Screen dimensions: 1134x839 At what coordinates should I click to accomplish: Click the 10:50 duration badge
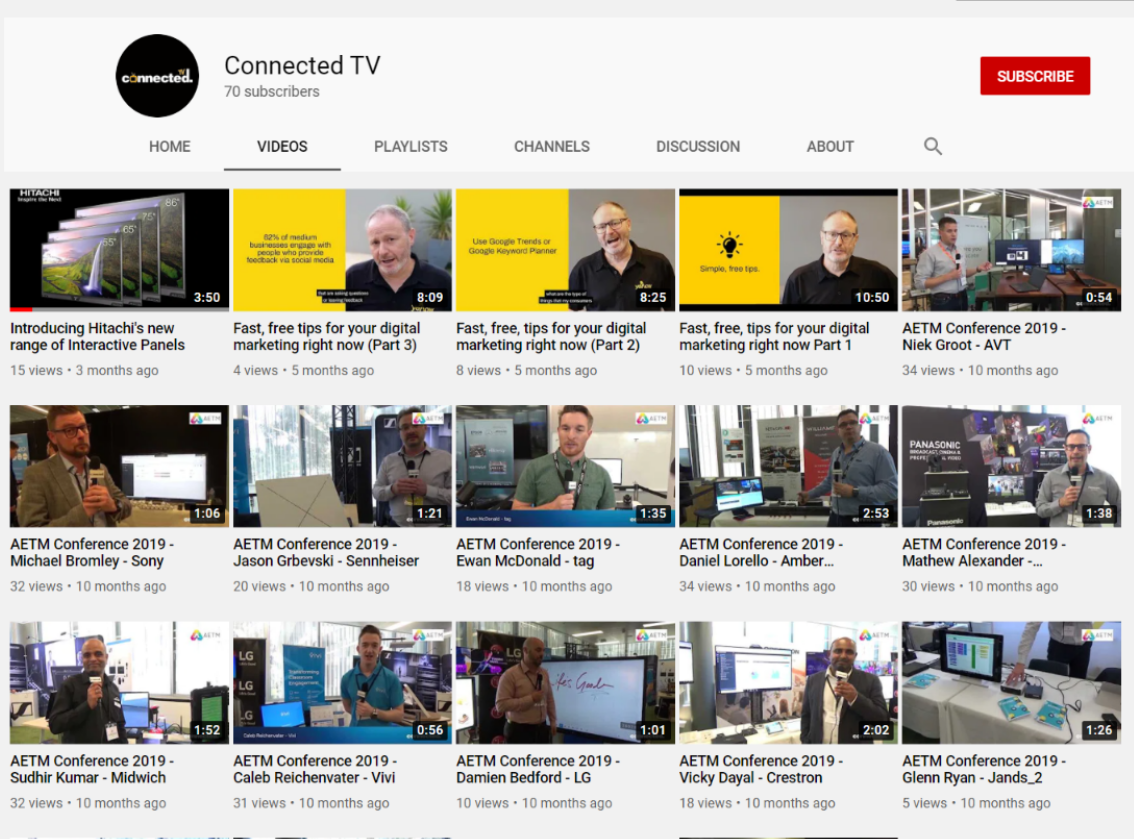pyautogui.click(x=872, y=297)
